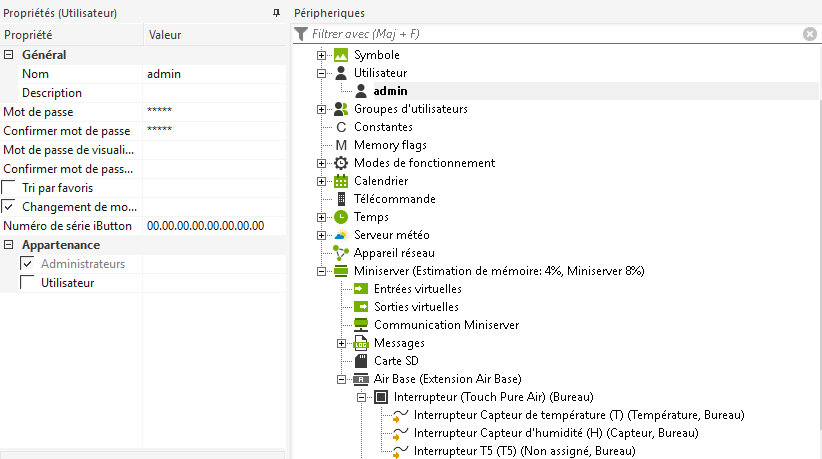
Task: Edit Confirmer mot de passe value
Action: (x=214, y=130)
